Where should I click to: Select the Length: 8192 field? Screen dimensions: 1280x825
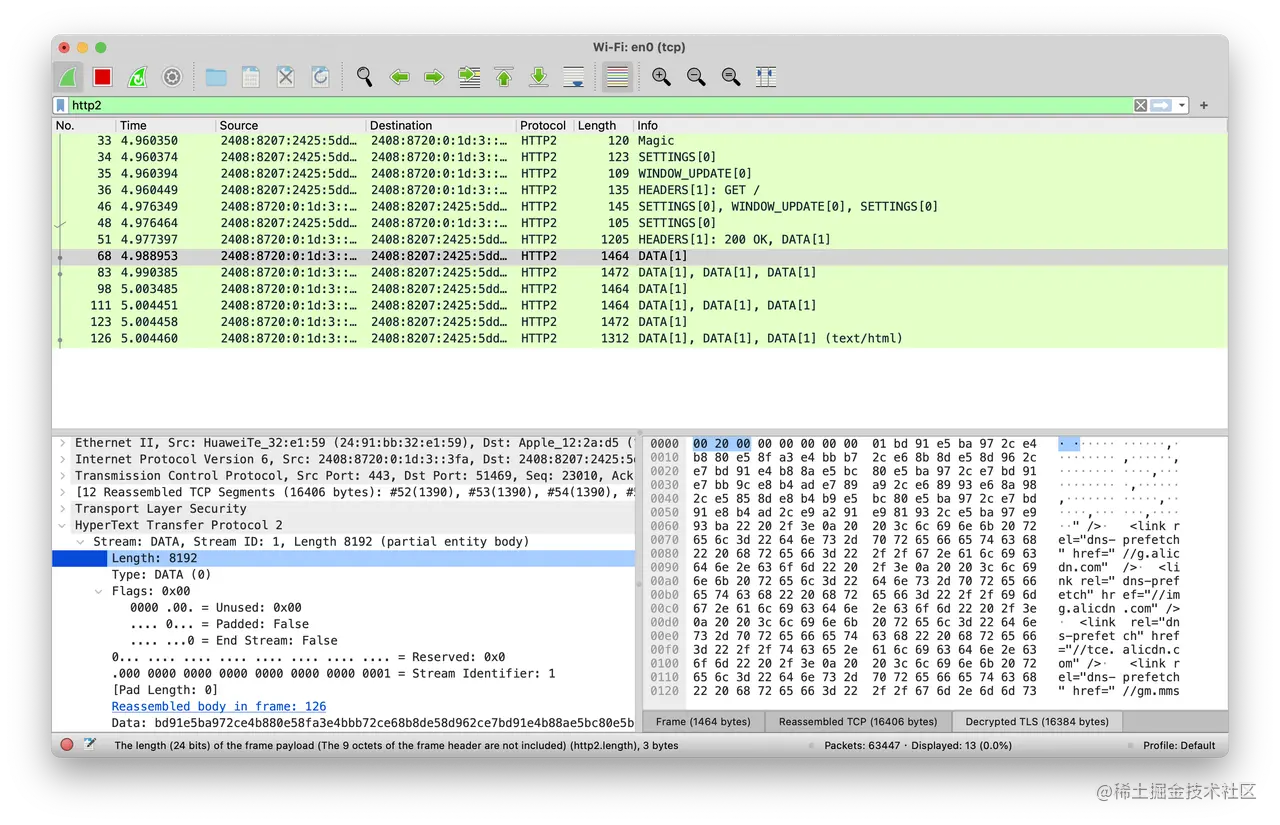(x=344, y=558)
